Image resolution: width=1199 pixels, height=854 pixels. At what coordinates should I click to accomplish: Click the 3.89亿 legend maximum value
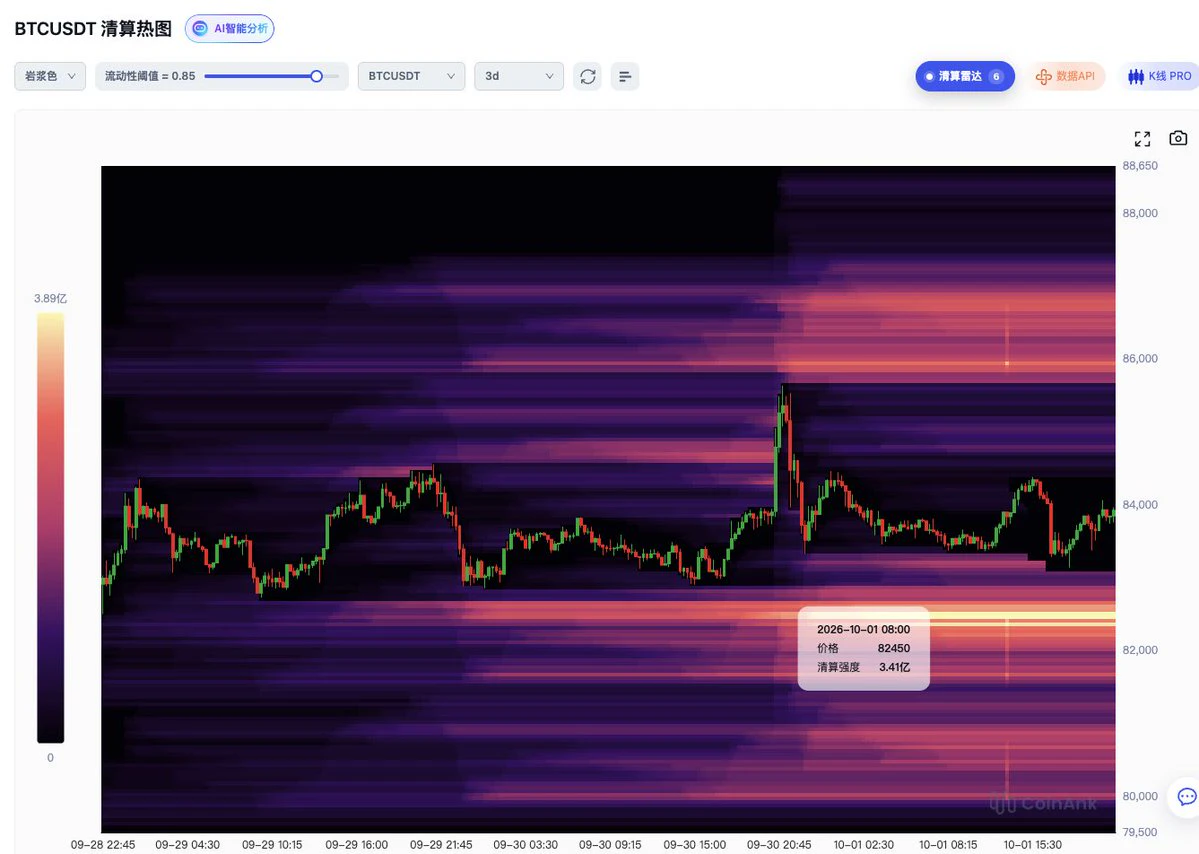pos(50,299)
